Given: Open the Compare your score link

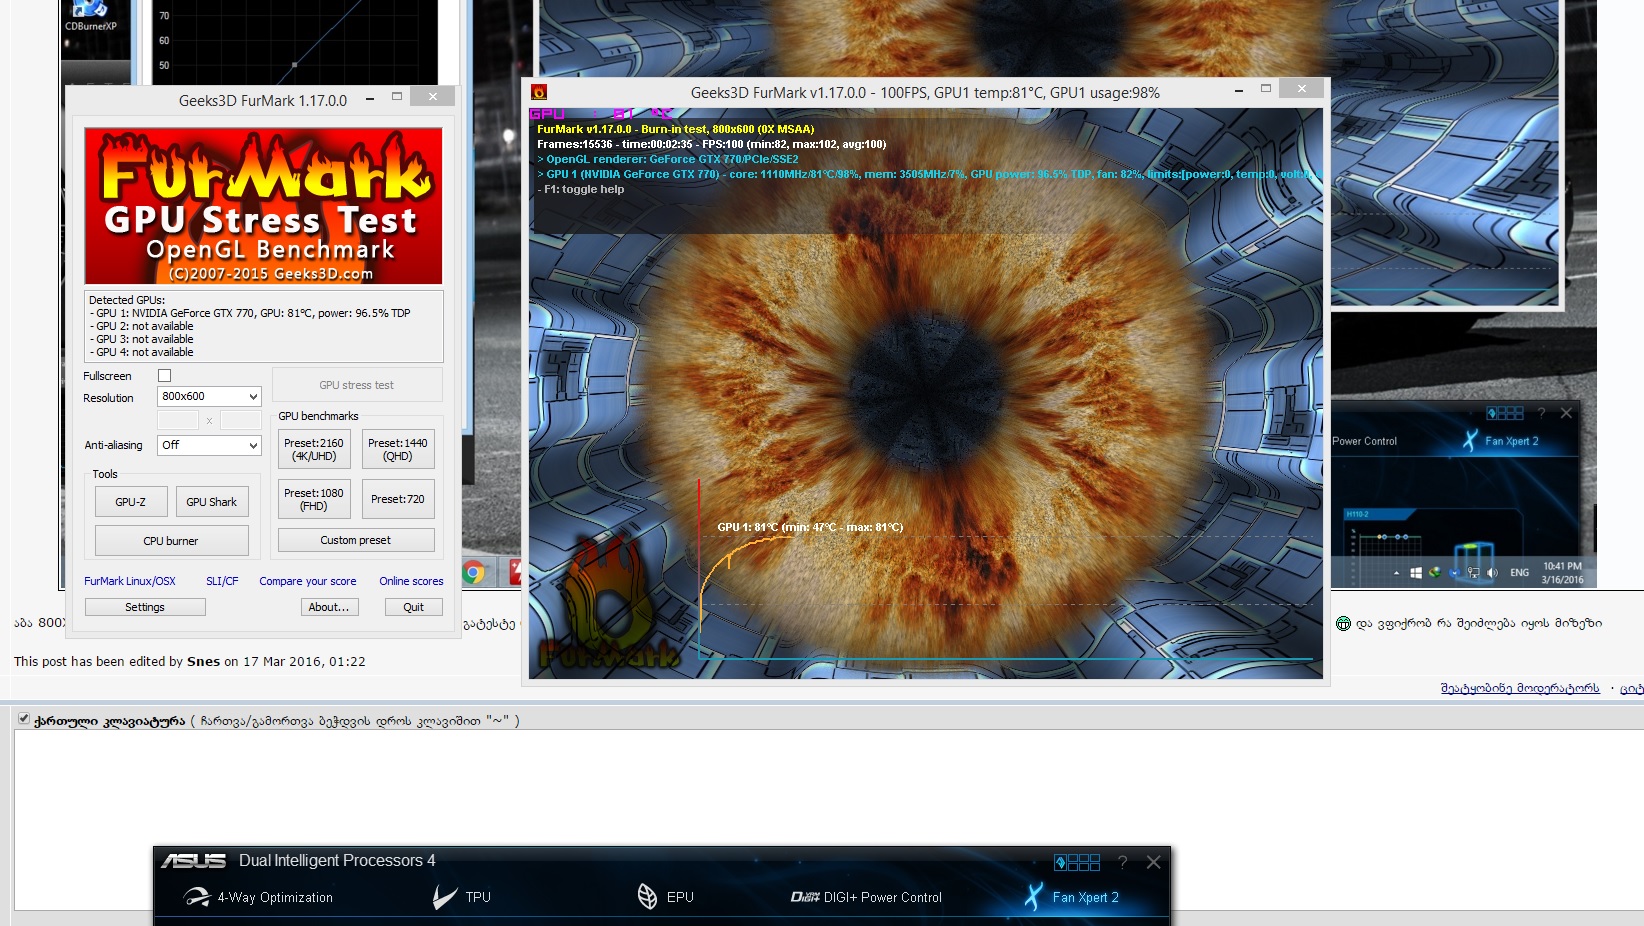Looking at the screenshot, I should pos(308,581).
